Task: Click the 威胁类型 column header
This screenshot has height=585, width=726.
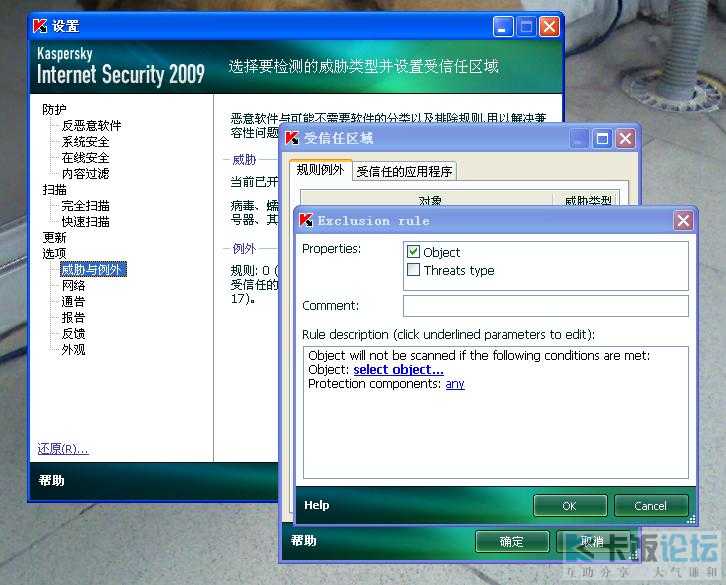Action: point(587,198)
